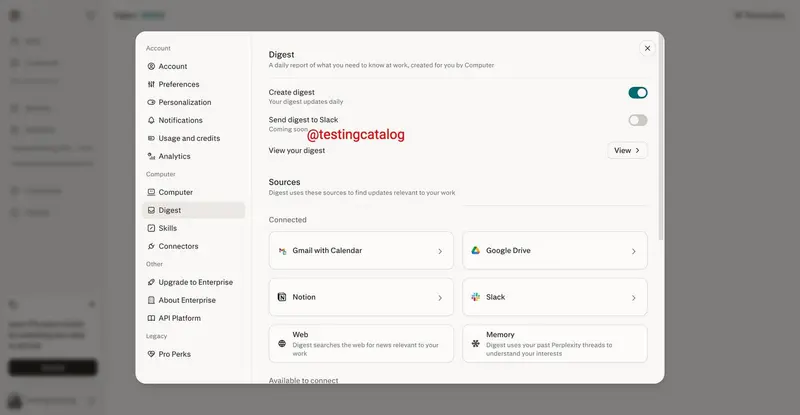Open Preferences in the sidebar
Viewport: 800px width, 415px height.
pos(193,84)
